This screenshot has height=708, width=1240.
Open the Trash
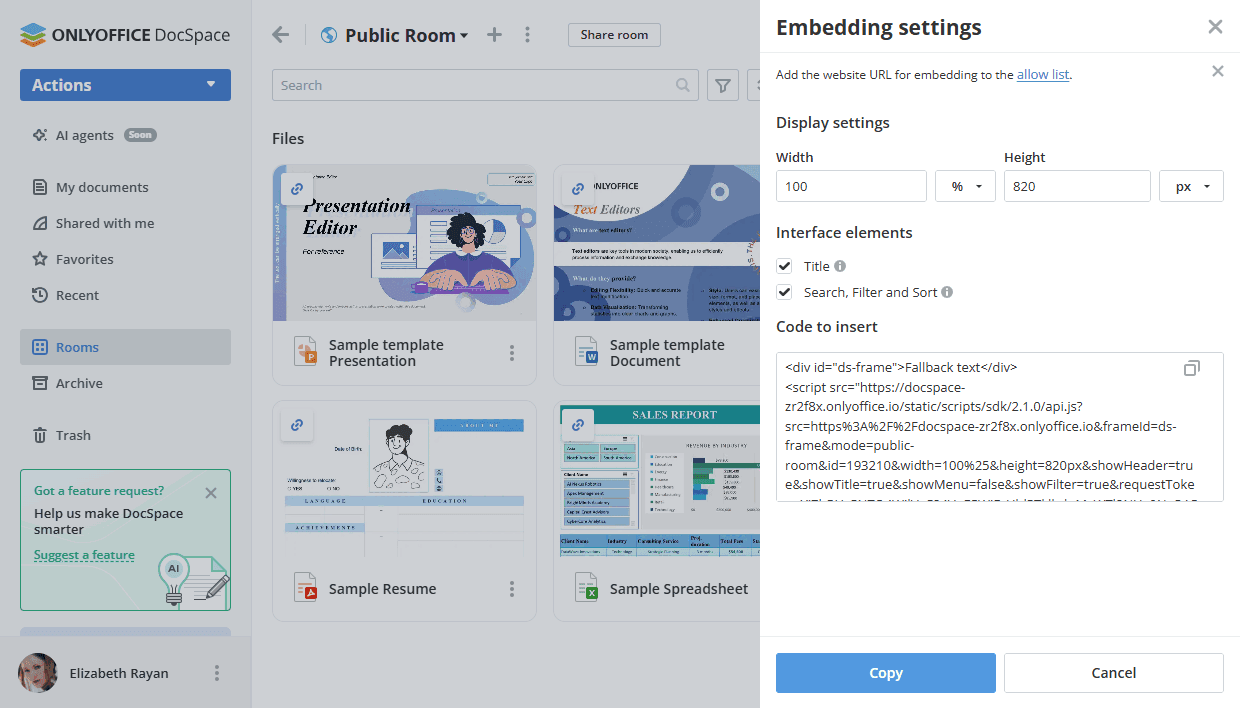(x=72, y=434)
